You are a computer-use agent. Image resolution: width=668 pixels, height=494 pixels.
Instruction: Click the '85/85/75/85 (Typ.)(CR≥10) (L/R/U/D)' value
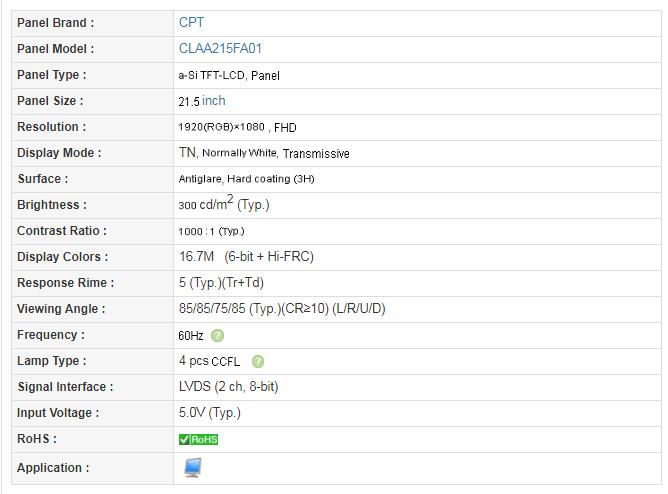[282, 309]
